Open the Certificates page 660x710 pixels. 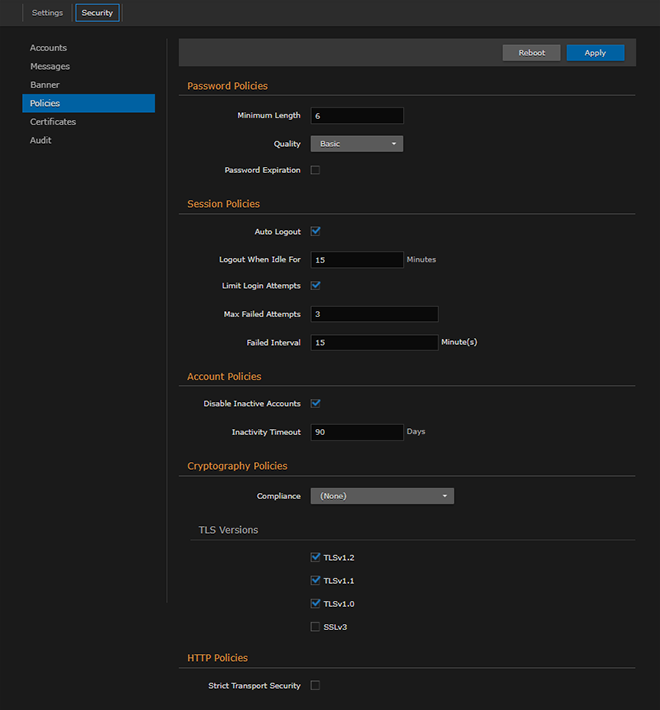(x=53, y=122)
